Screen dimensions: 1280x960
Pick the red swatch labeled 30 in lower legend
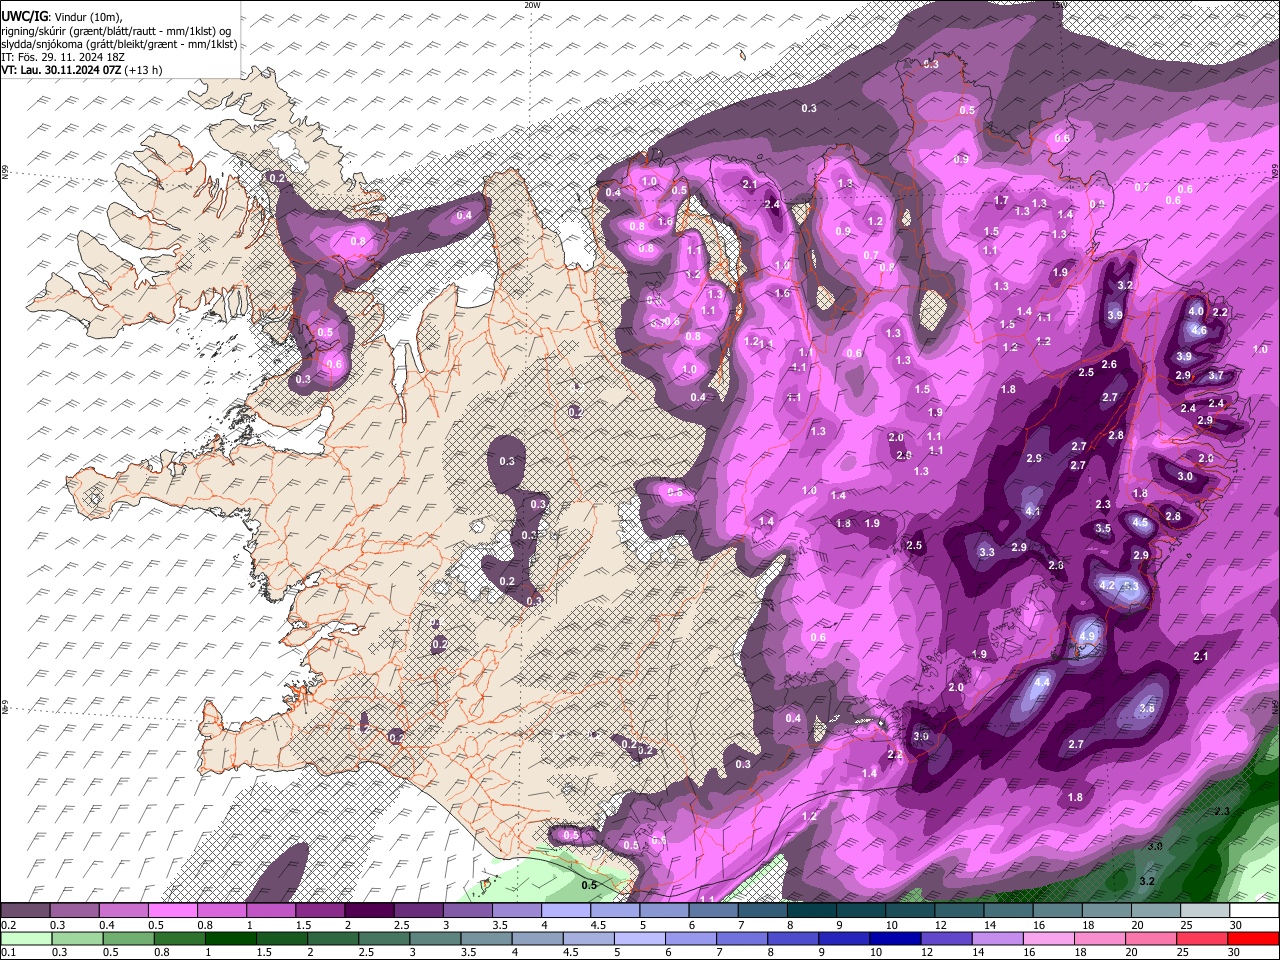tap(1252, 938)
